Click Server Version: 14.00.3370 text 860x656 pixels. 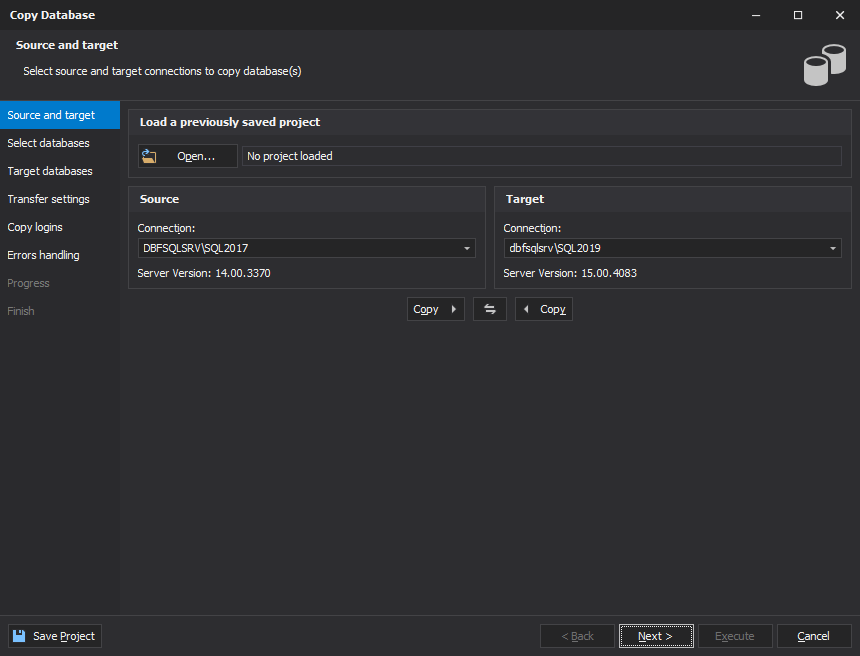[204, 273]
